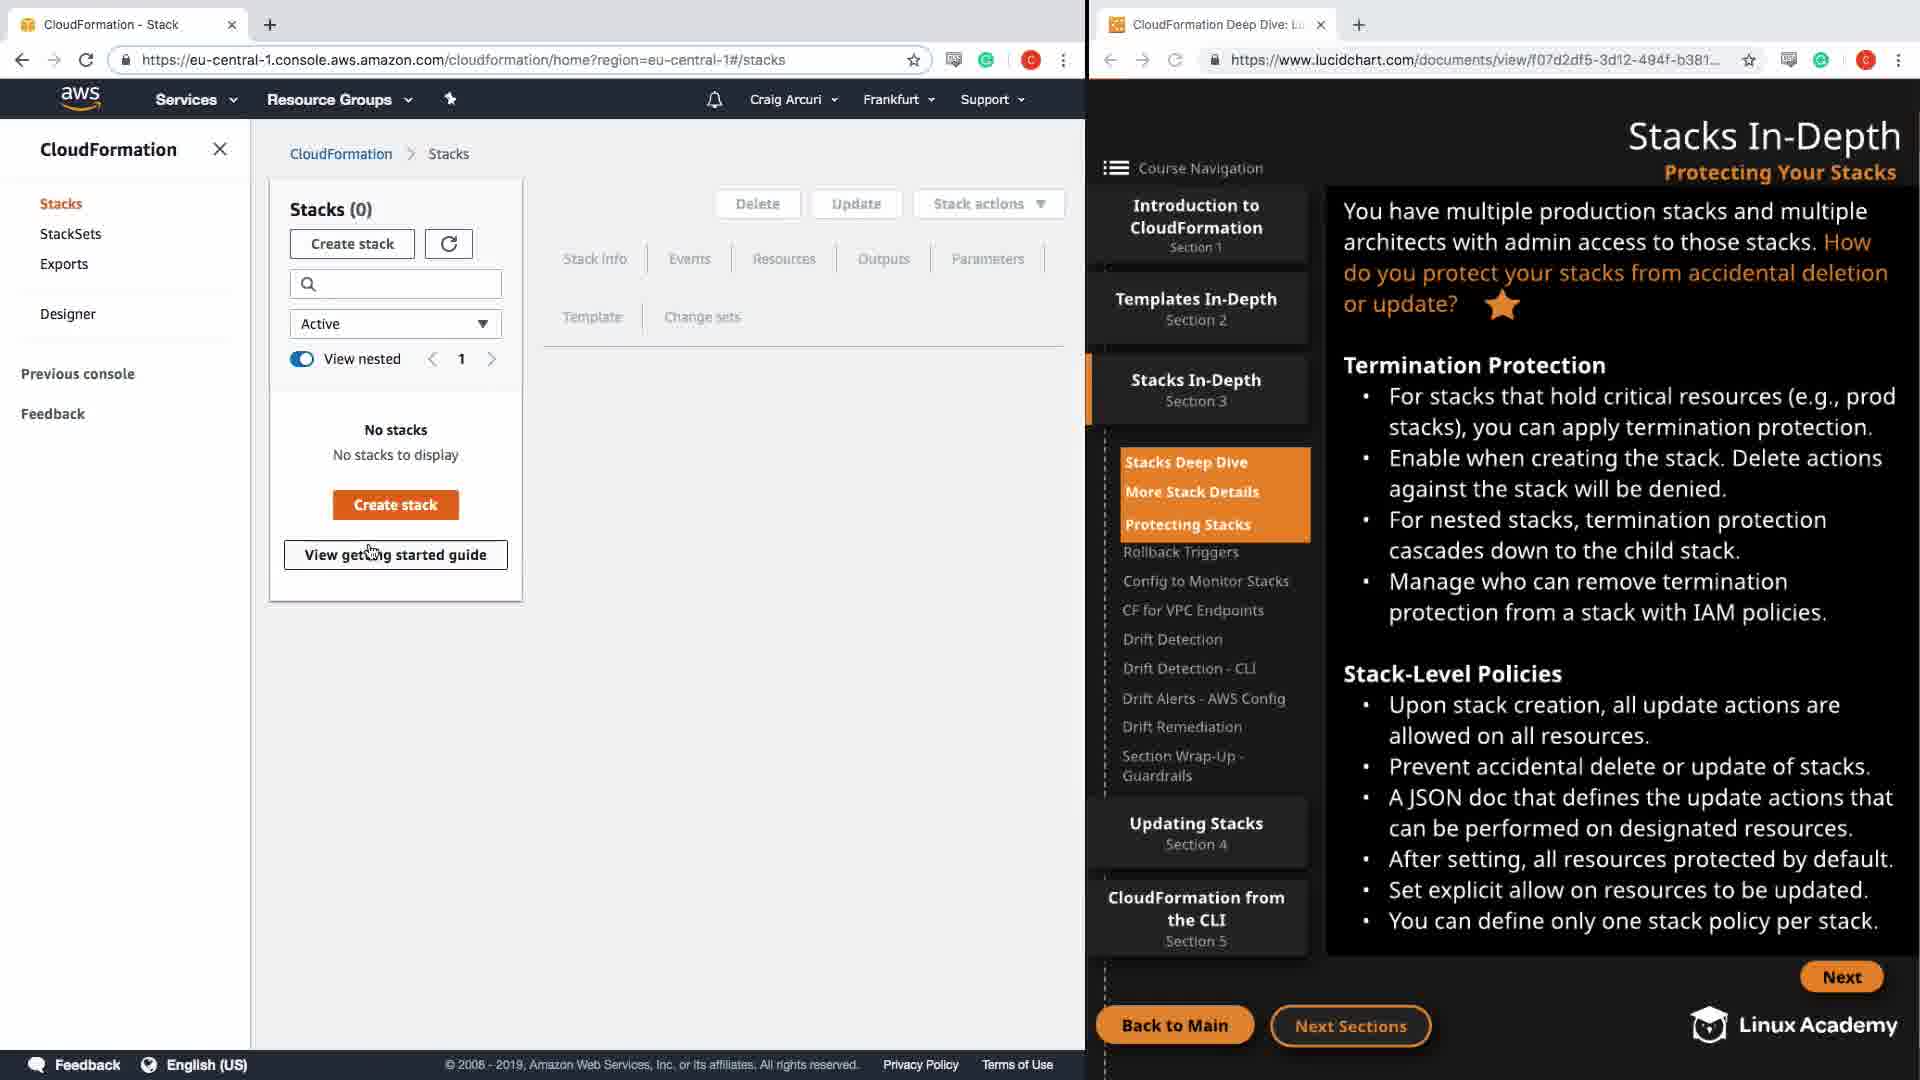Open the Frankfurt region selector

(x=898, y=100)
